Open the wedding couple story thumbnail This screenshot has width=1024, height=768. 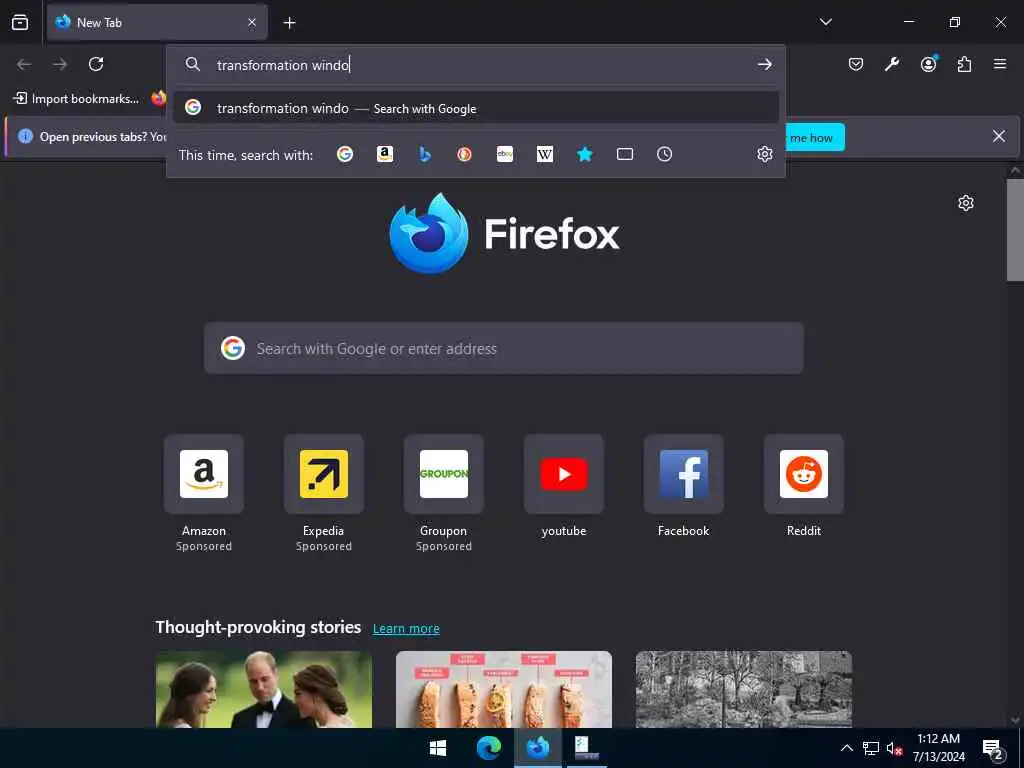pyautogui.click(x=264, y=689)
